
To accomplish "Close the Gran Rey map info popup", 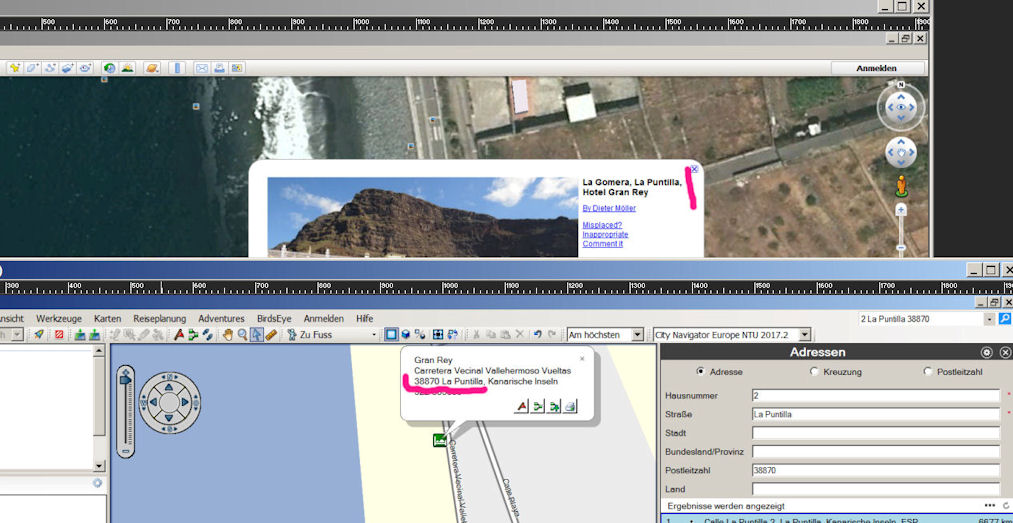I will [x=581, y=358].
